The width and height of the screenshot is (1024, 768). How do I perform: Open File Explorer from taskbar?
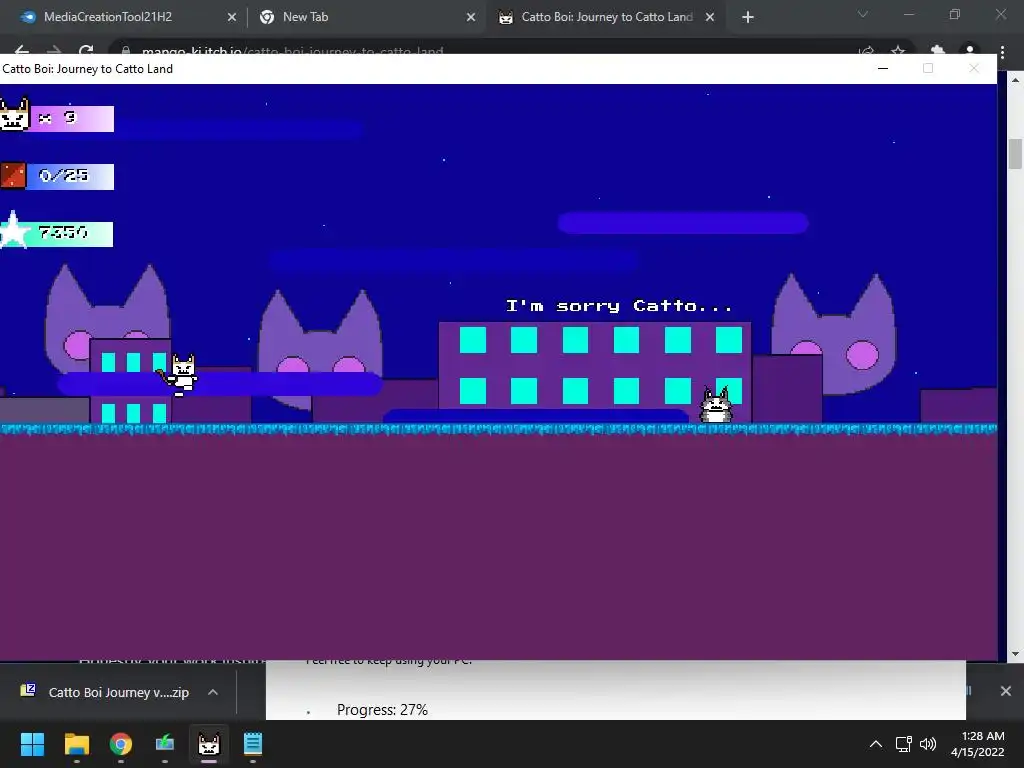pyautogui.click(x=76, y=744)
